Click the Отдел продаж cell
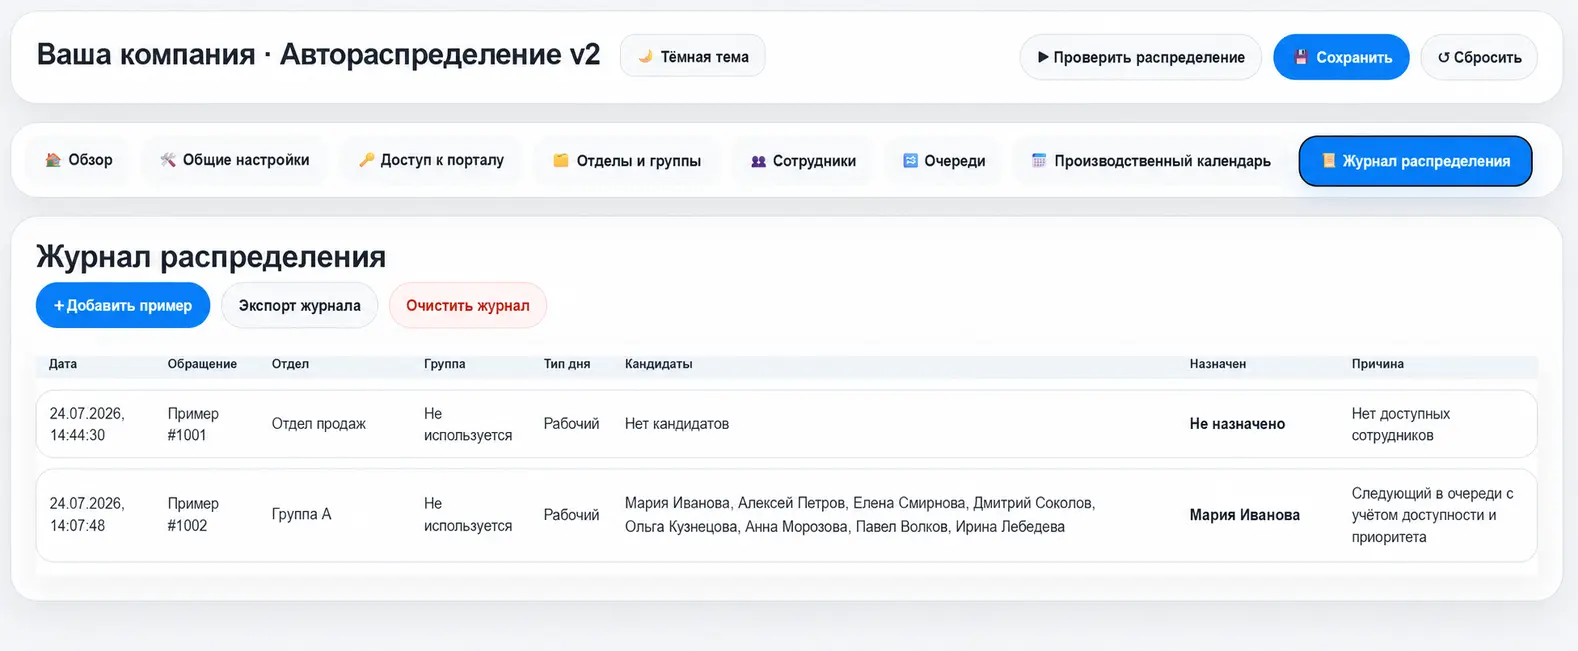This screenshot has height=651, width=1578. 319,424
